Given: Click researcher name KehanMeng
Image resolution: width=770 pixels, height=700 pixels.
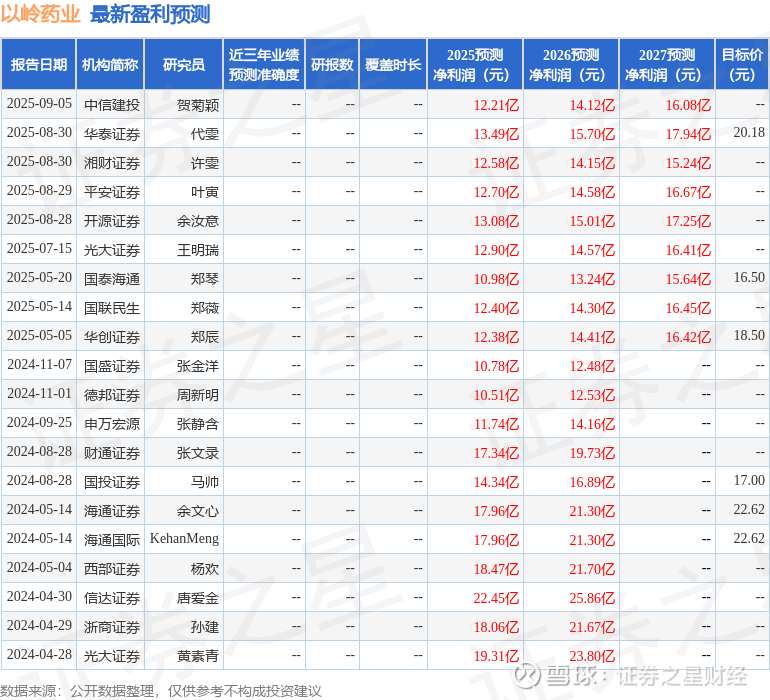Looking at the screenshot, I should tap(184, 538).
